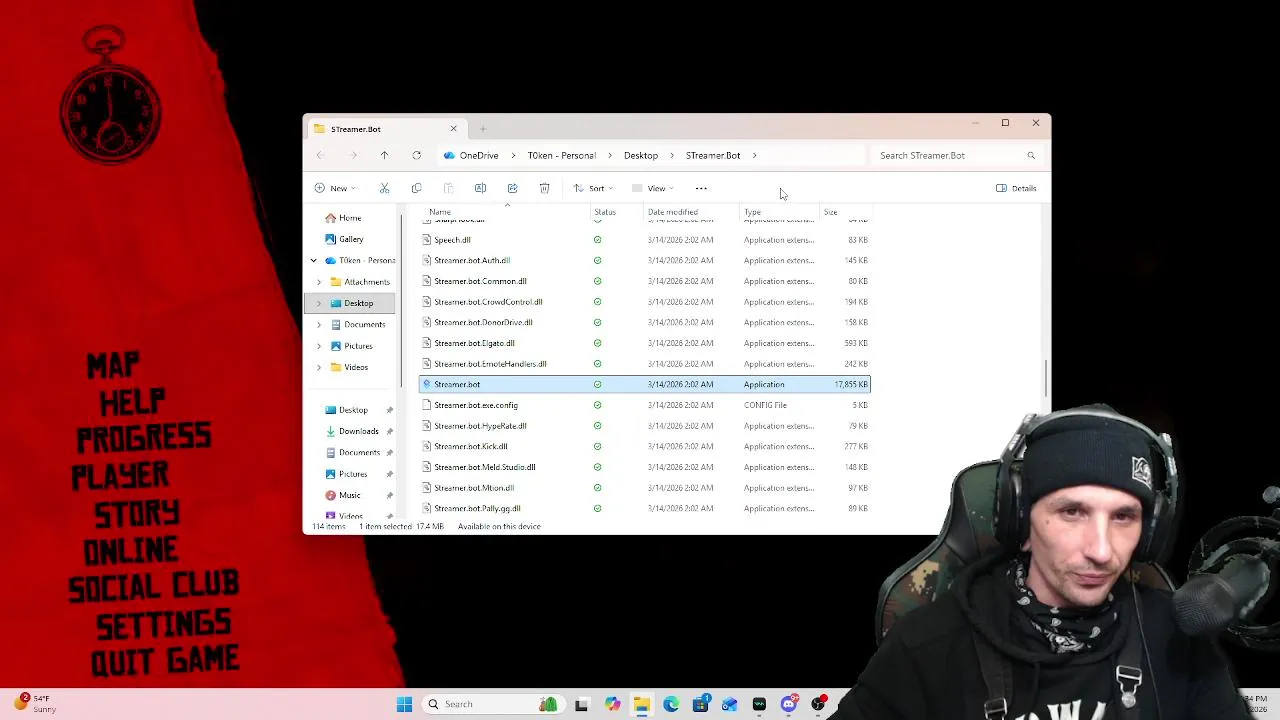Open the New item dropdown
Viewport: 1280px width, 720px height.
[x=334, y=188]
